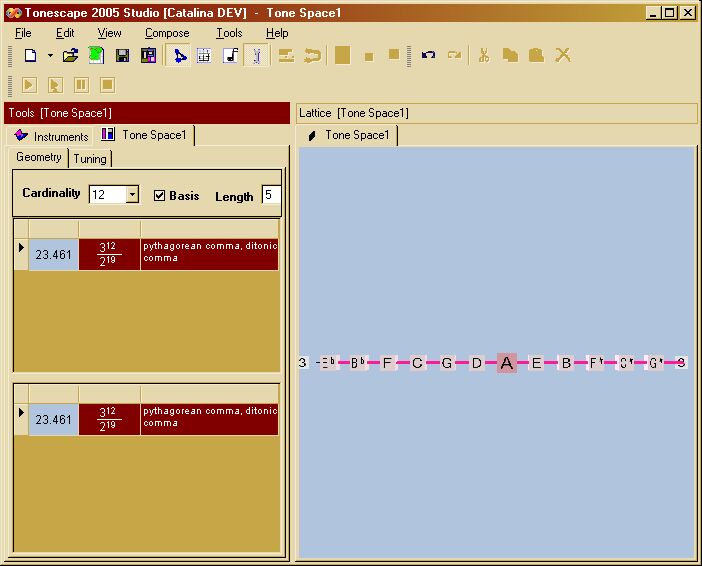Select the grid table tool icon
The image size is (702, 566).
tap(204, 56)
